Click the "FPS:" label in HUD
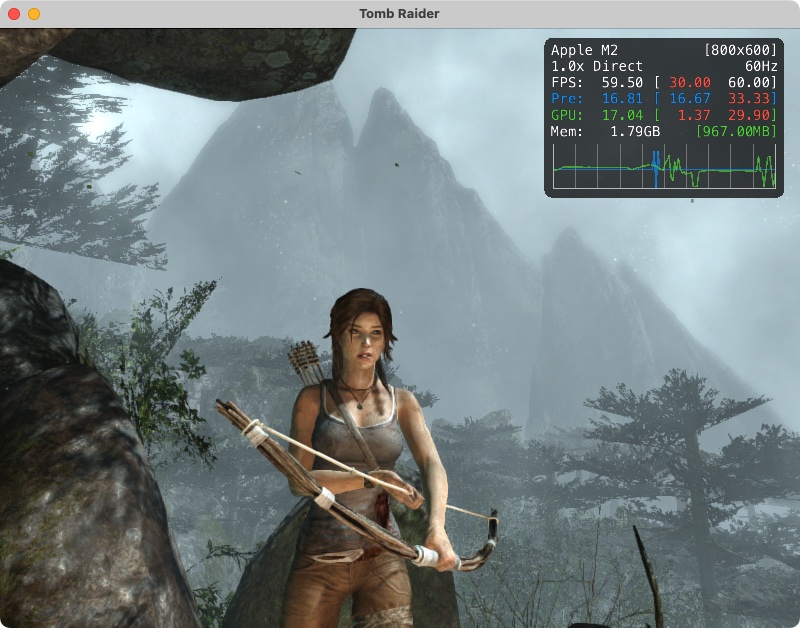This screenshot has width=800, height=628. tap(567, 83)
